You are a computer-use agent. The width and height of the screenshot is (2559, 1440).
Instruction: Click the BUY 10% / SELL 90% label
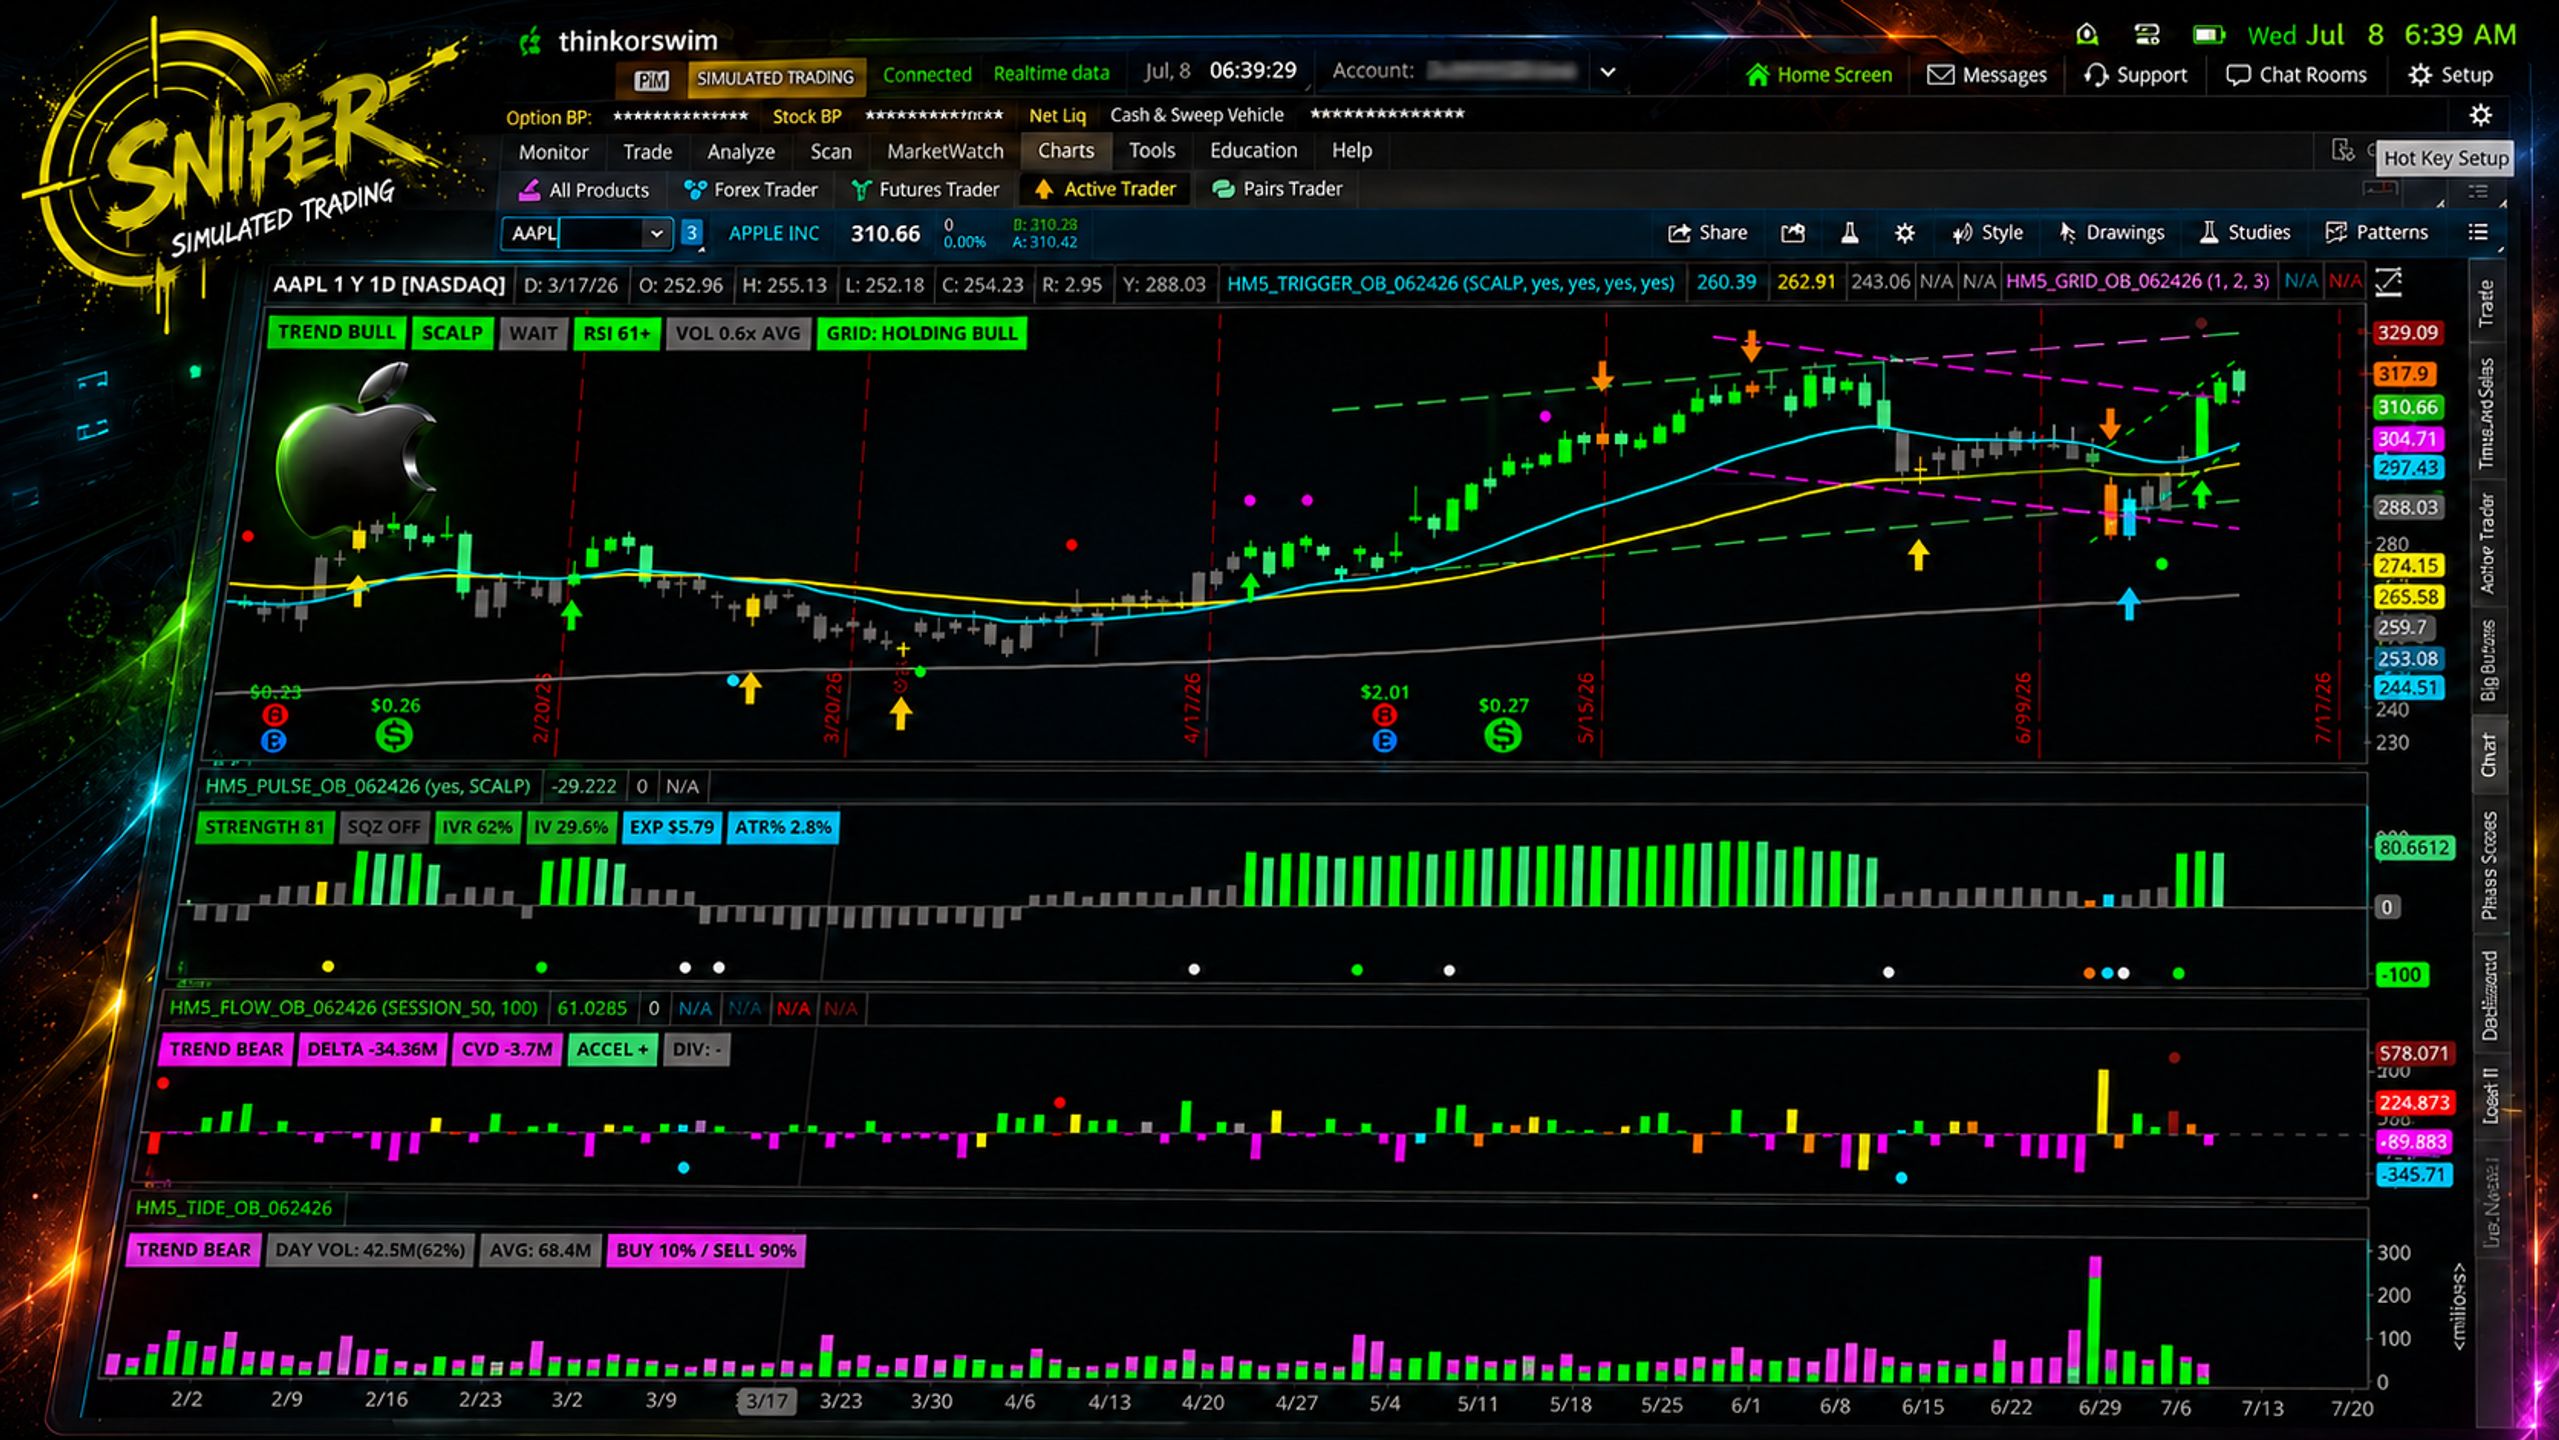[706, 1250]
